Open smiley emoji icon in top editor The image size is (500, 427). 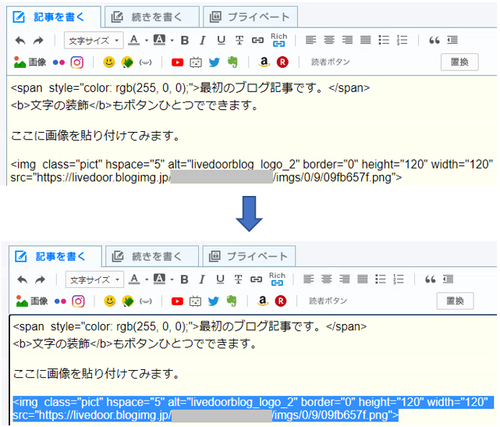point(109,62)
